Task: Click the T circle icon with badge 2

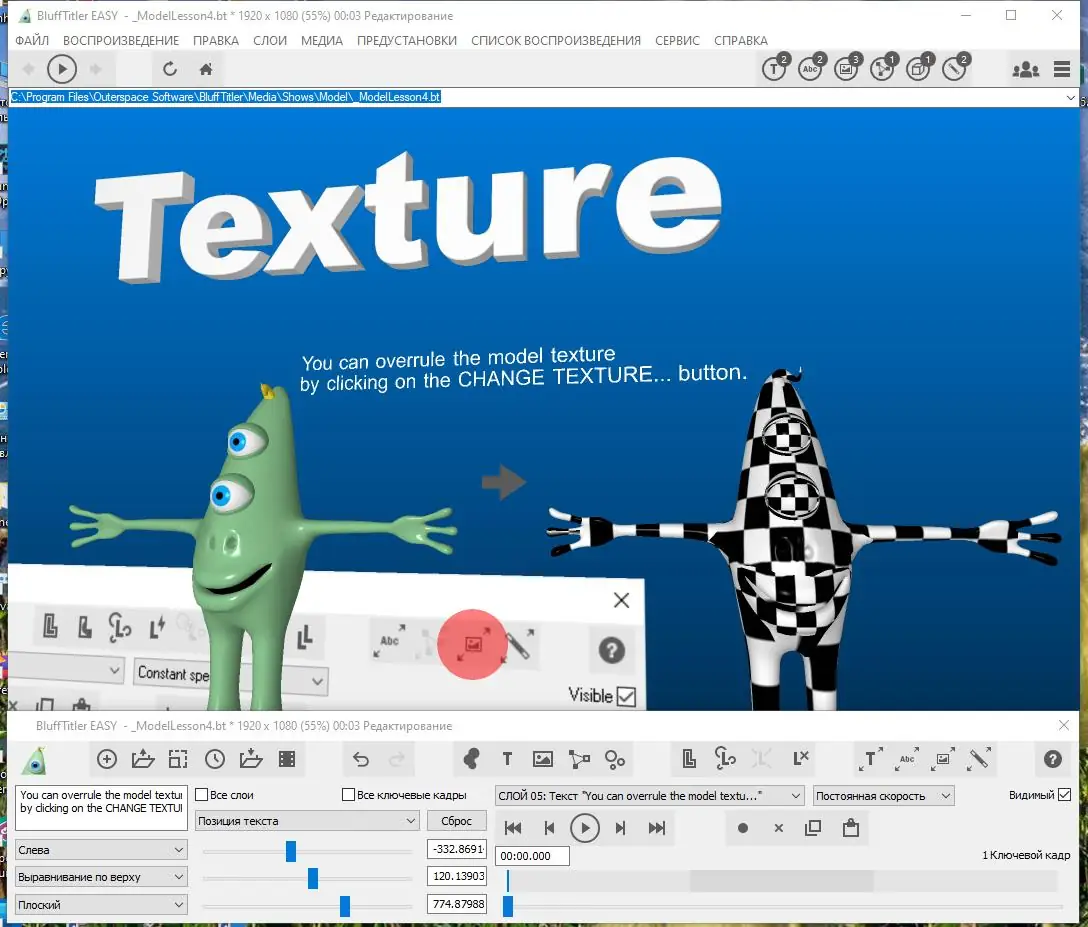Action: pos(775,68)
